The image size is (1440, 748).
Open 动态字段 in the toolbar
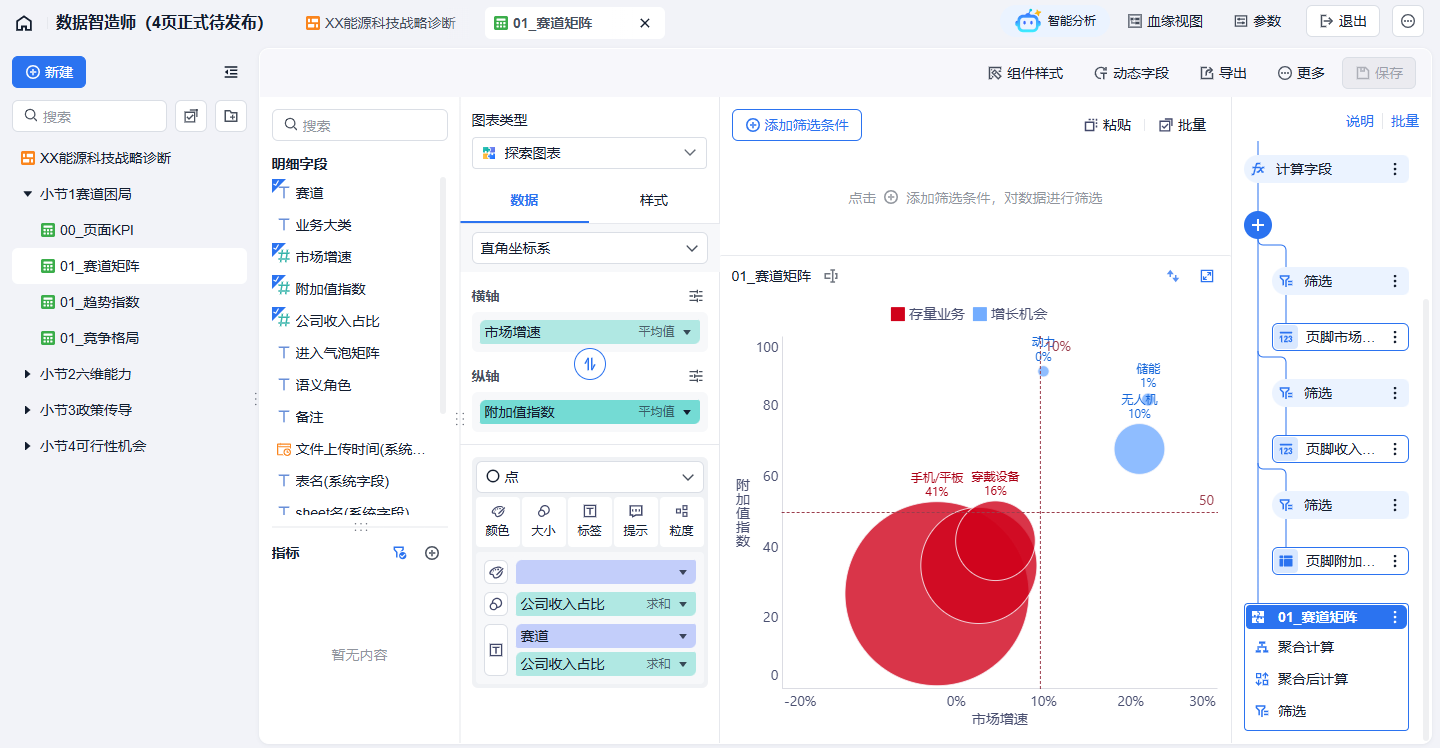pos(1131,73)
